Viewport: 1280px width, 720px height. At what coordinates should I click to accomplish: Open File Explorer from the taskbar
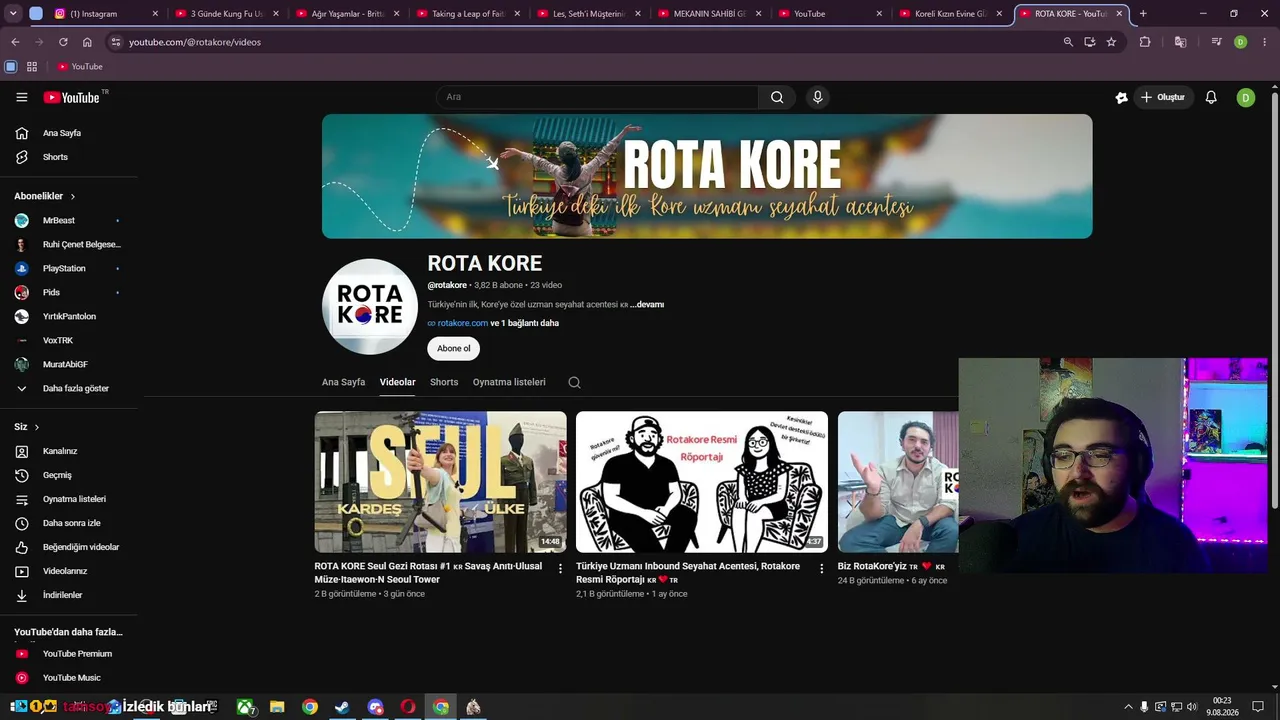pyautogui.click(x=277, y=707)
